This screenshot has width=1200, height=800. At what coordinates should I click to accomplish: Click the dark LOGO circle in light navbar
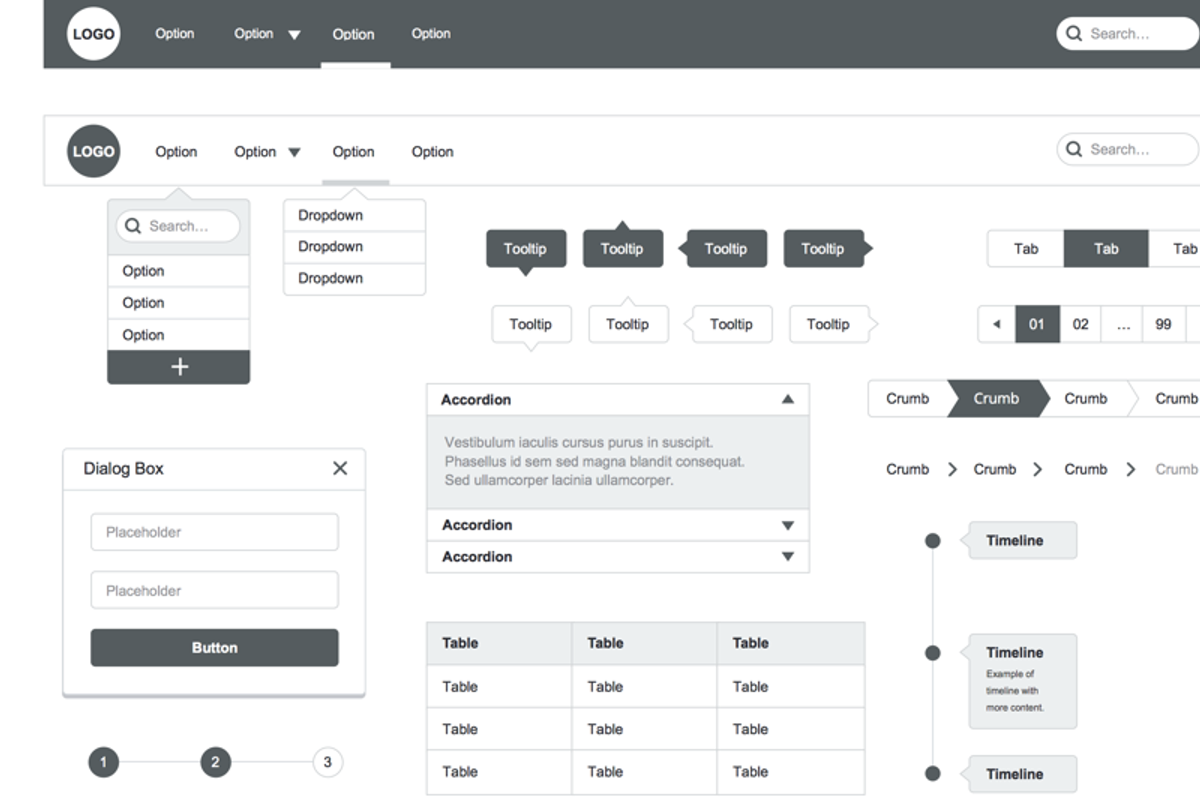pos(93,151)
